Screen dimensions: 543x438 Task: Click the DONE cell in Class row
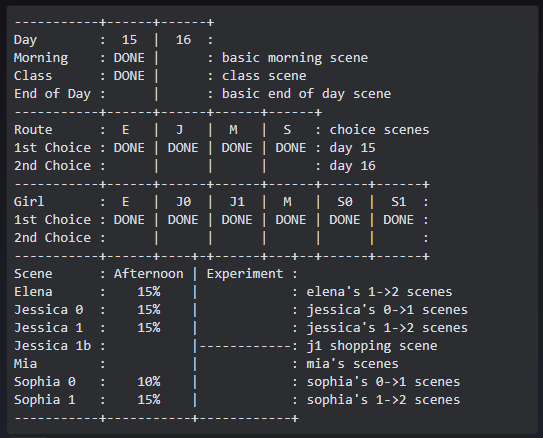point(129,76)
